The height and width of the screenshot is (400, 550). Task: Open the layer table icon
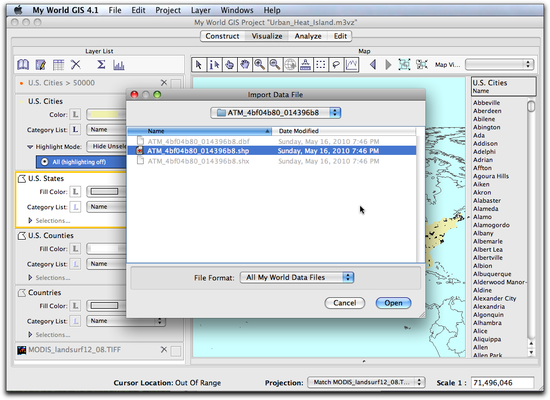(x=58, y=65)
